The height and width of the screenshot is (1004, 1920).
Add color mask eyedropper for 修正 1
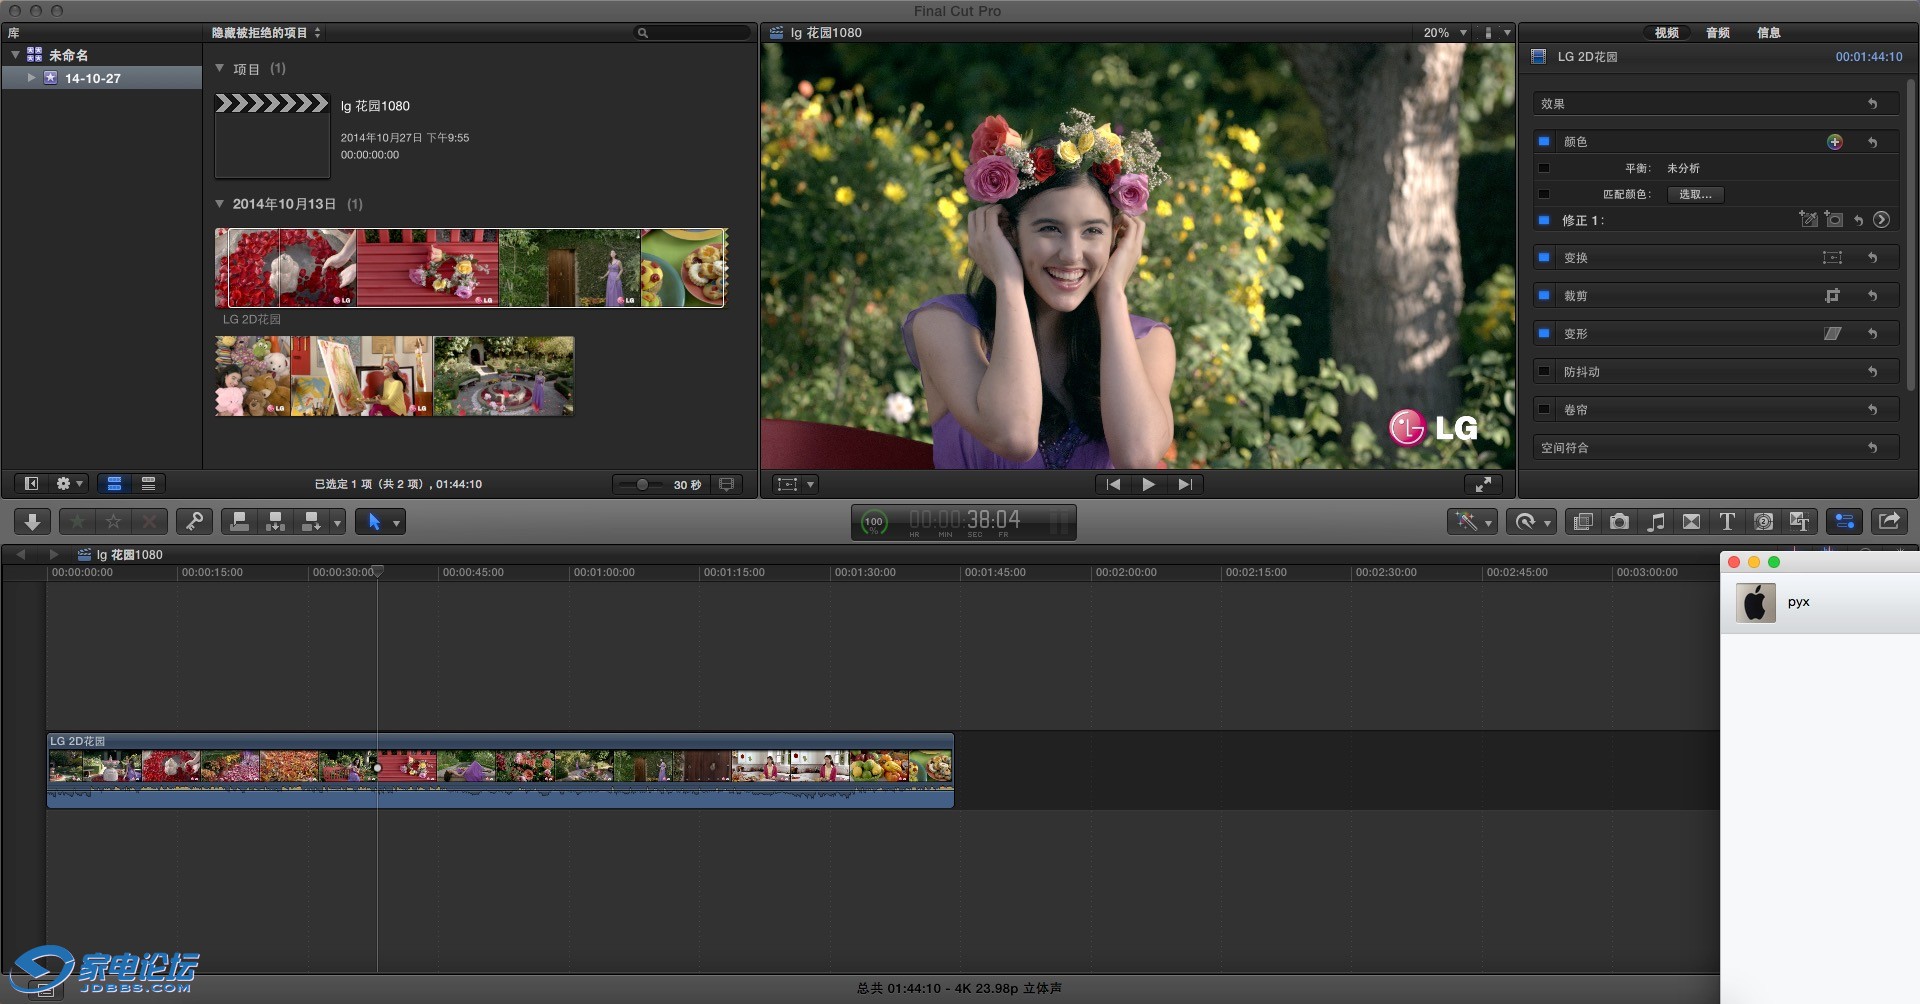1808,219
